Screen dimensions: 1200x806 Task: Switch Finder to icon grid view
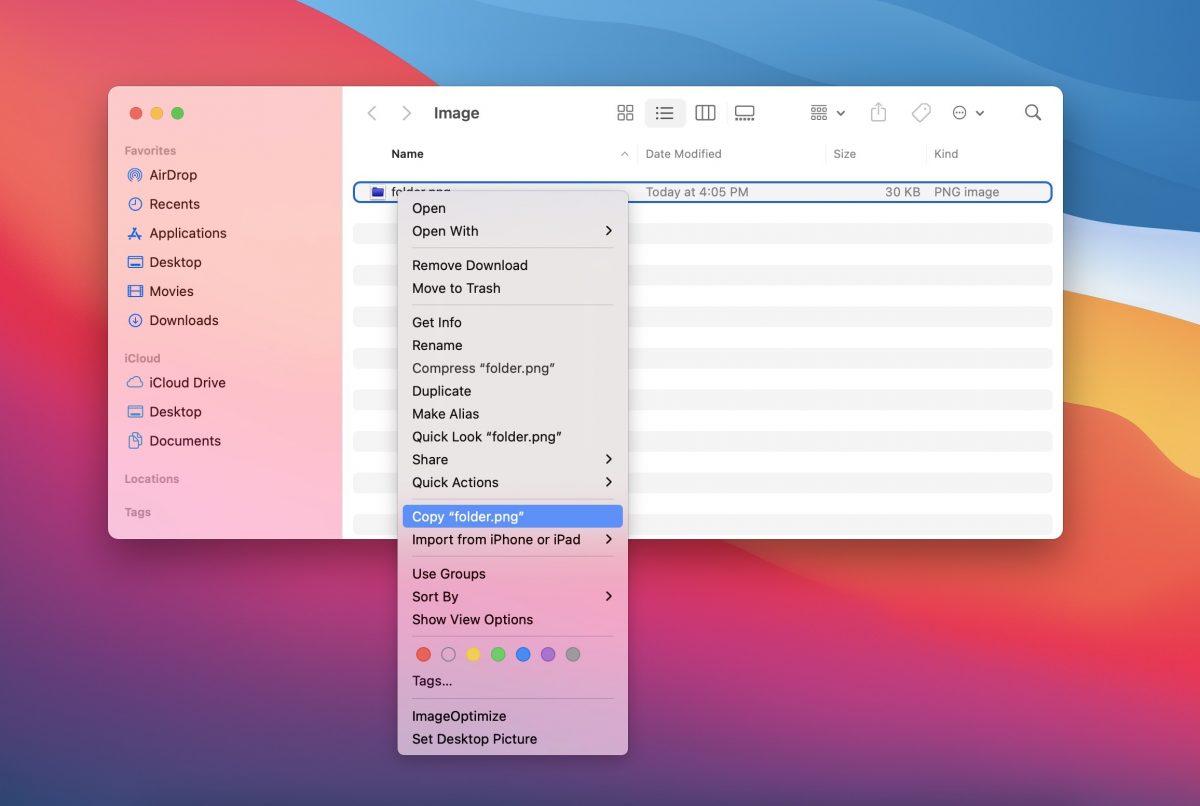625,113
